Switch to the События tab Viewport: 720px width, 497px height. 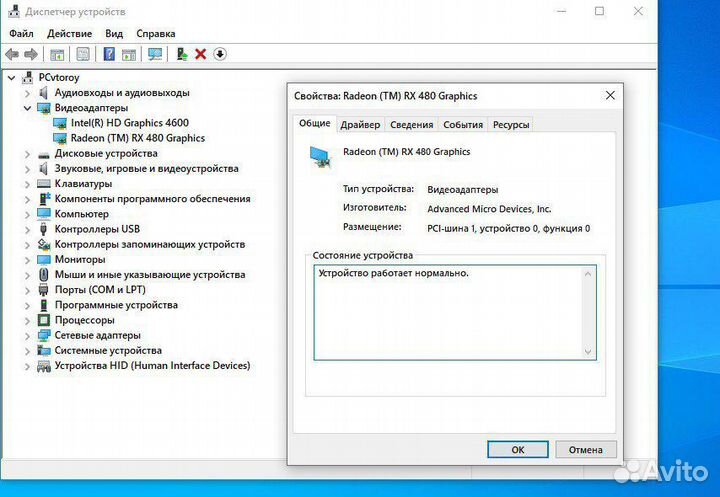point(463,124)
